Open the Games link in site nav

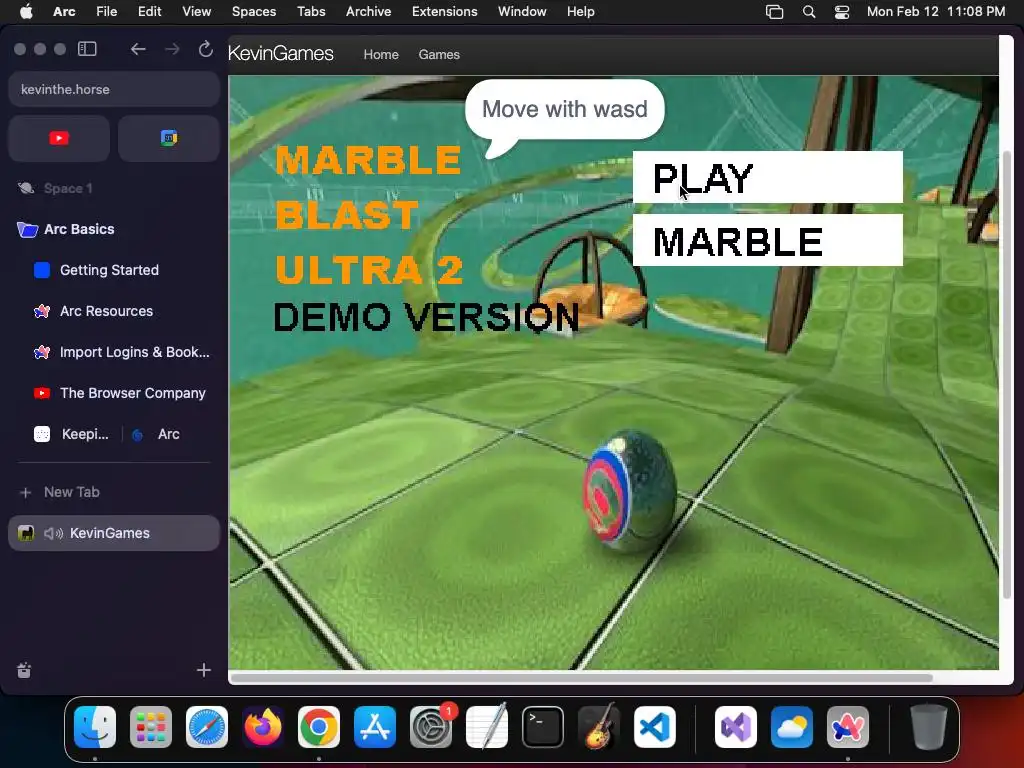(x=439, y=55)
